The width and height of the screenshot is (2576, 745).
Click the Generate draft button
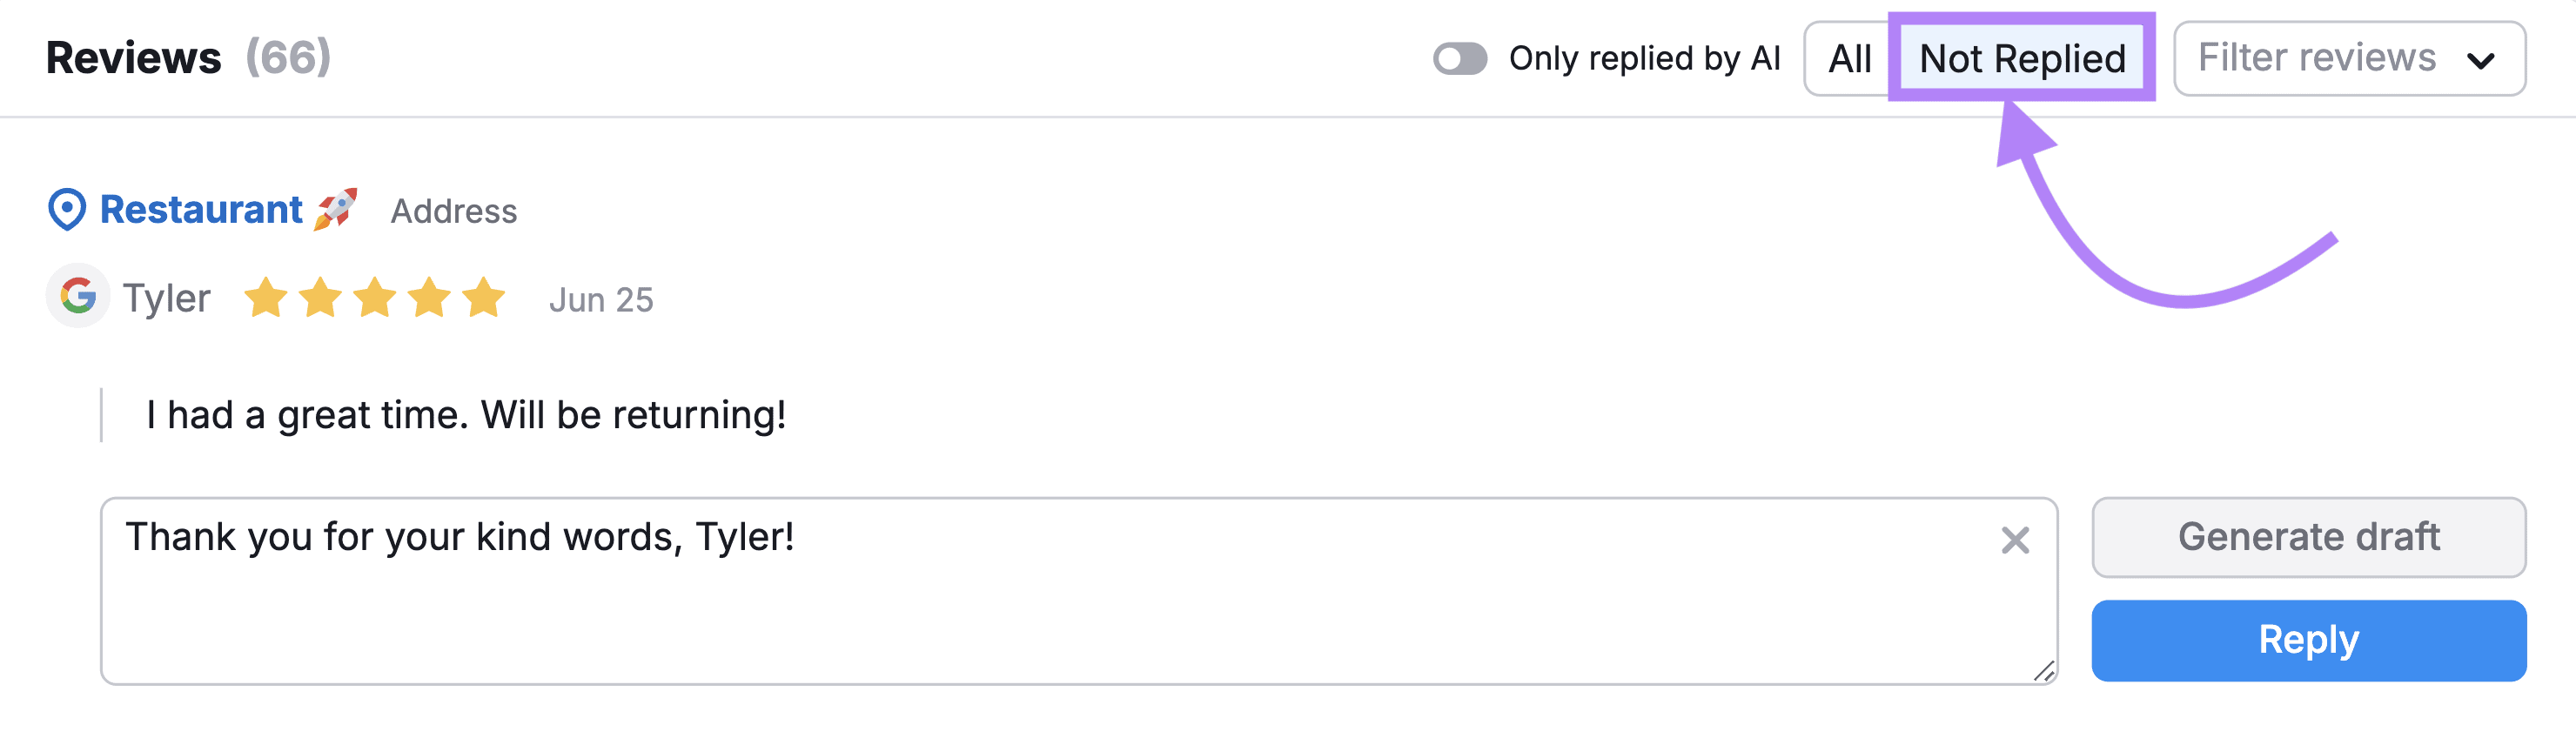point(2308,537)
